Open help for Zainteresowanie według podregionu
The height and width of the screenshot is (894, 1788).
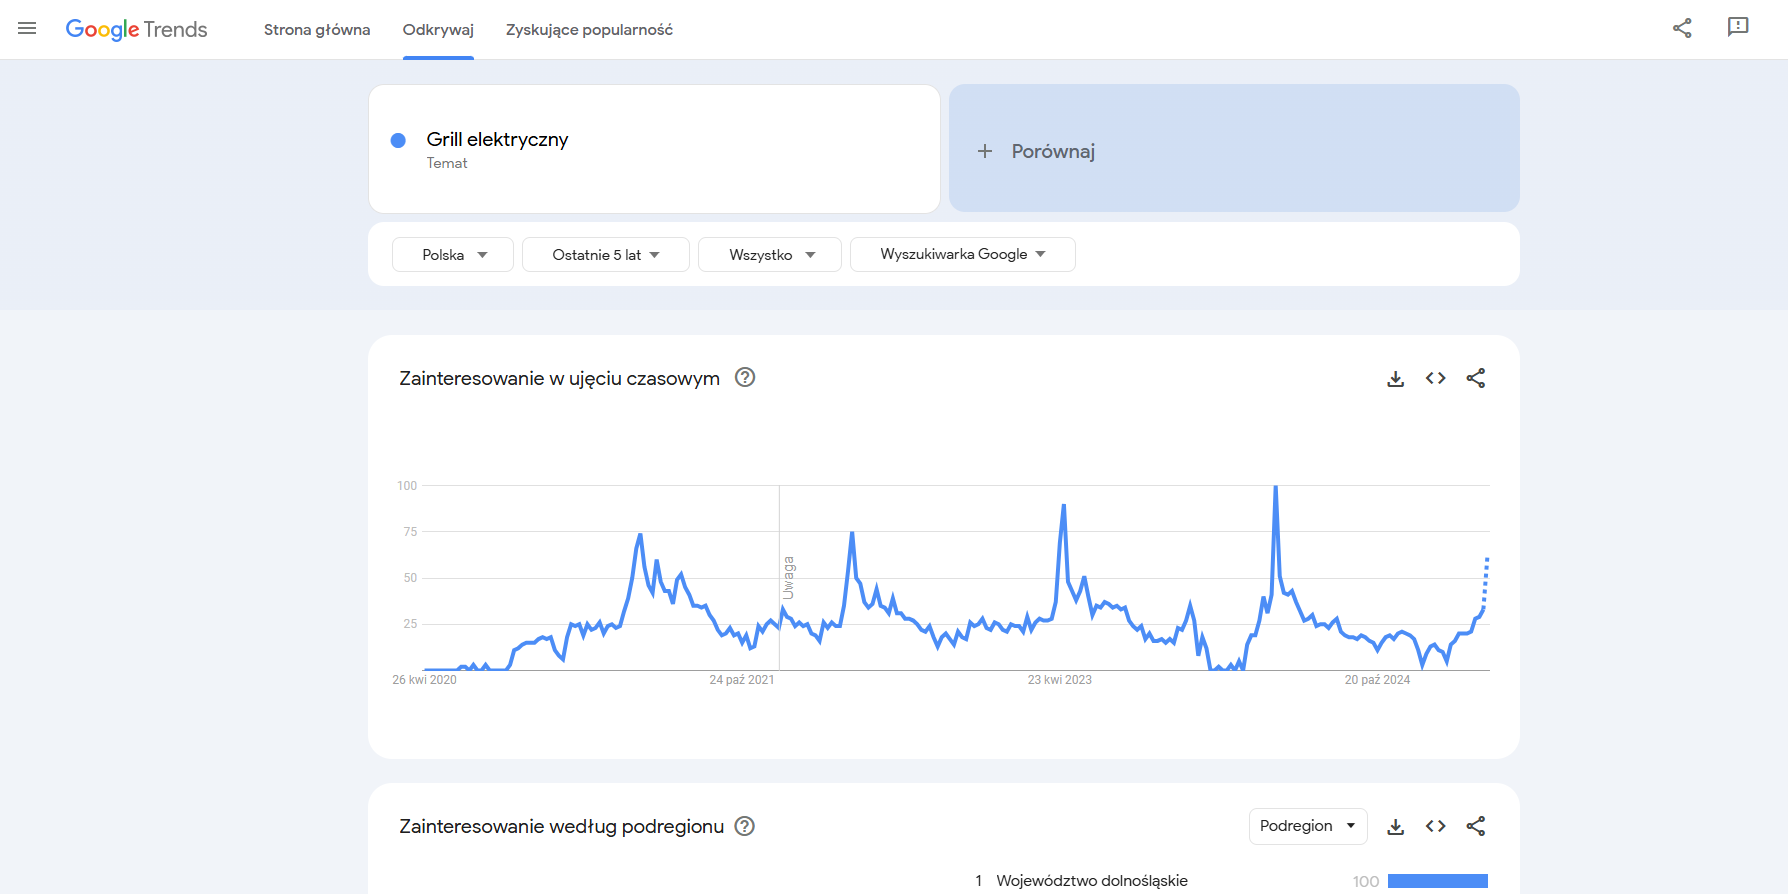(x=745, y=826)
